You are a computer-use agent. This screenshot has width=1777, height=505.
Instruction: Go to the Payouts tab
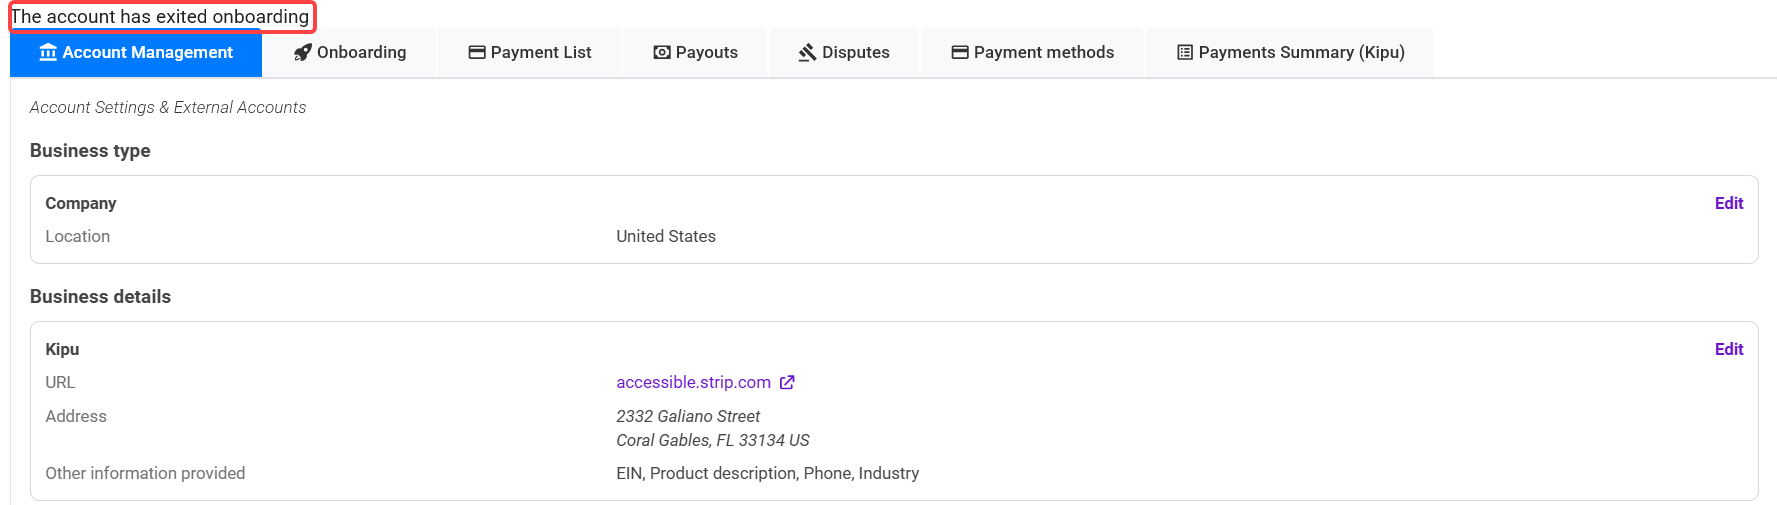click(x=706, y=53)
